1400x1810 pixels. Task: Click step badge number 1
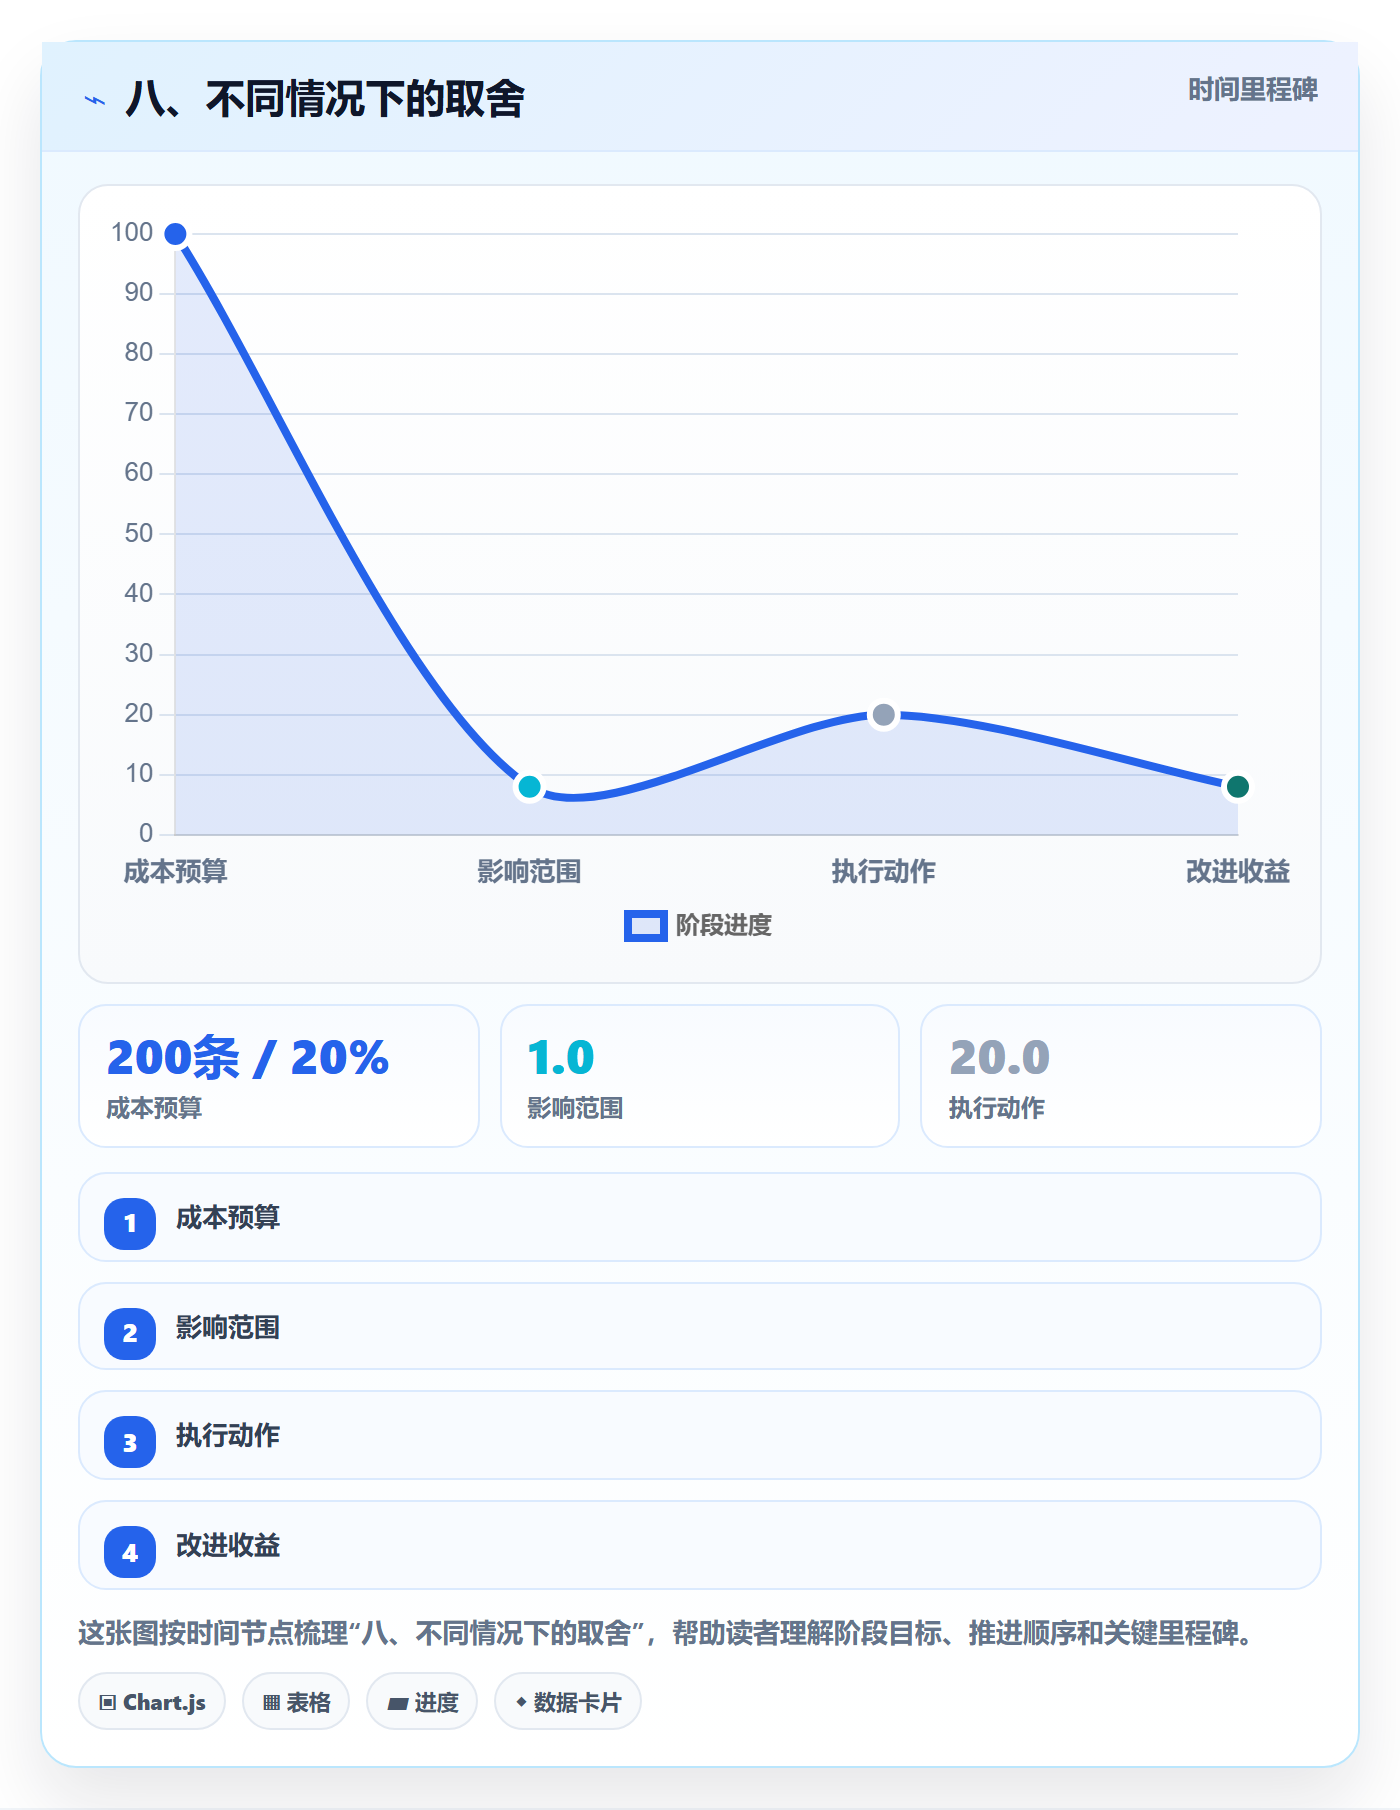point(130,1223)
